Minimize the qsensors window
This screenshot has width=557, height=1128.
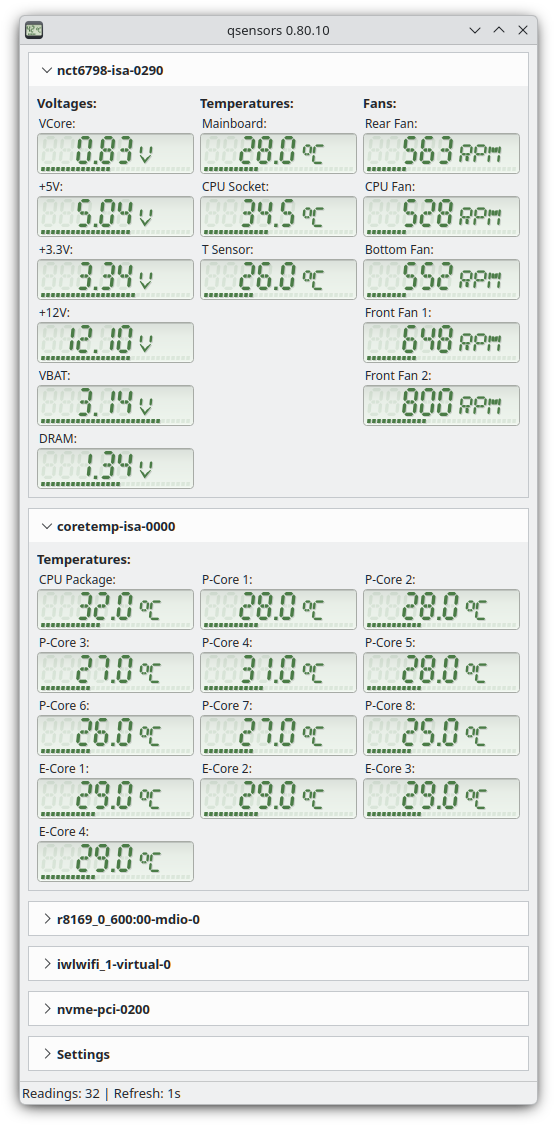point(475,30)
